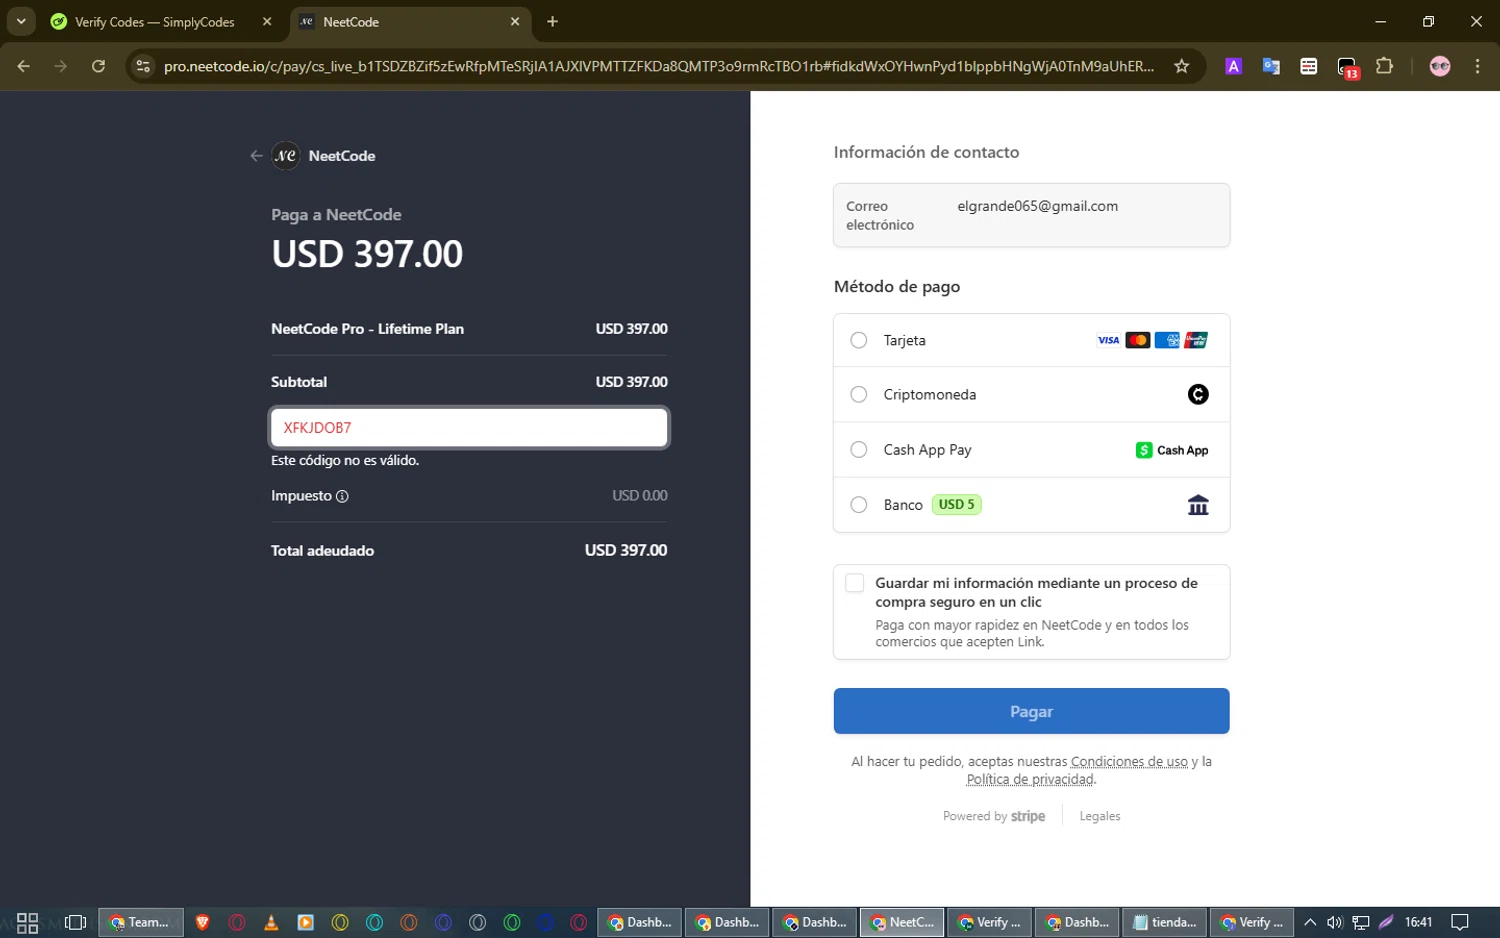1500x938 pixels.
Task: Click the NeetCode round logo
Action: [x=286, y=156]
